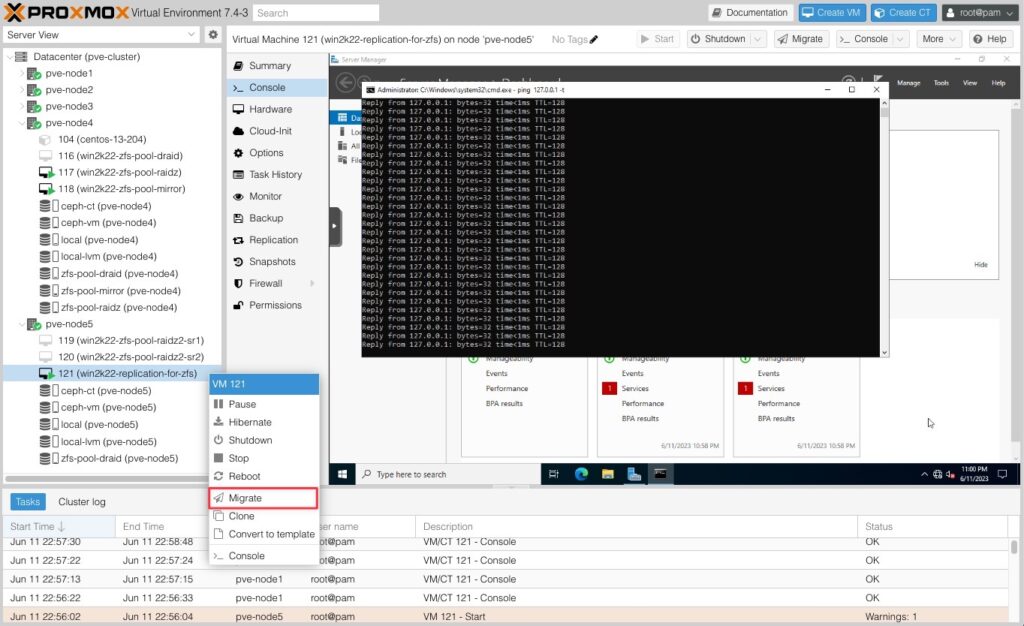Screen dimensions: 1024x626
Task: Open Task View in guest taskbar
Action: (554, 474)
